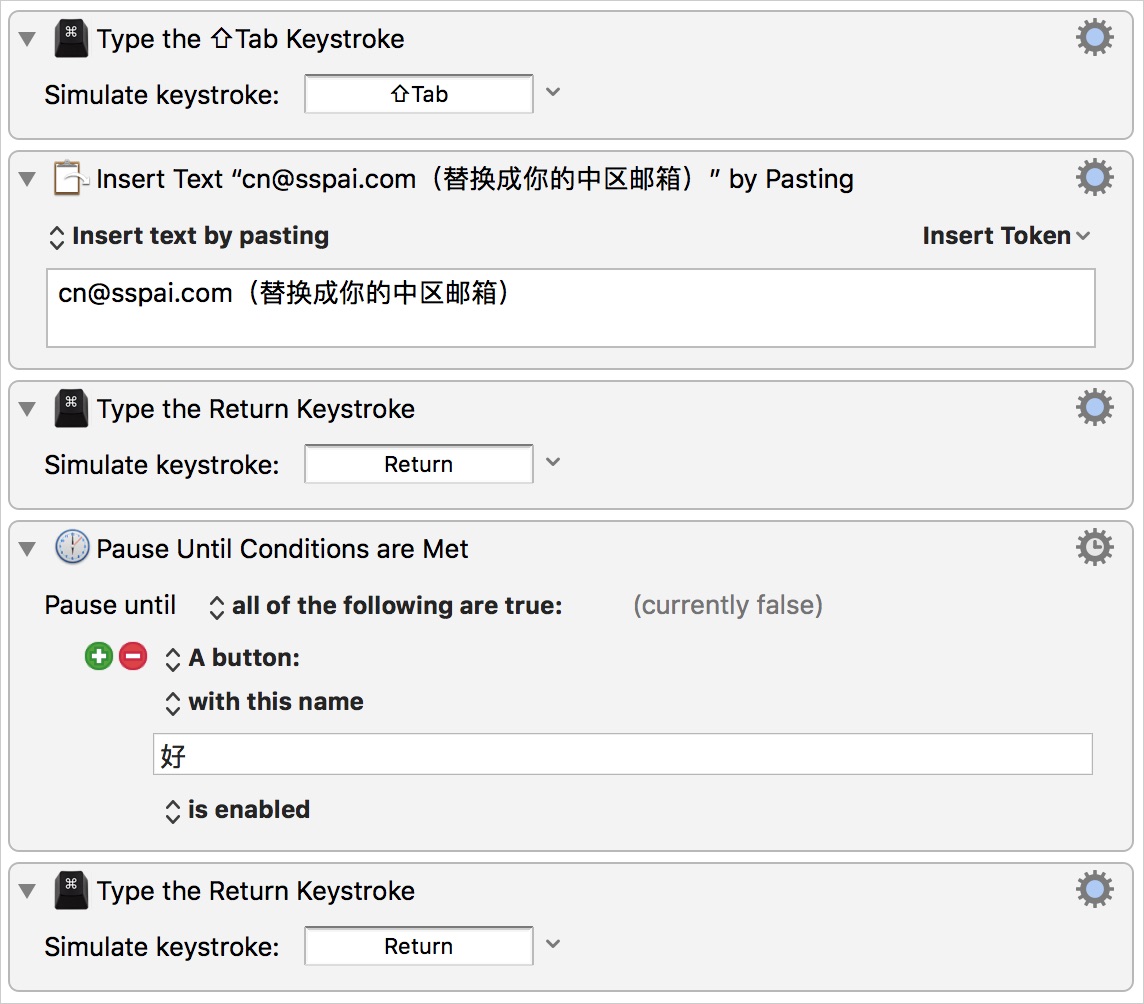Click the ⇧Tab simulate keystroke field

[418, 94]
